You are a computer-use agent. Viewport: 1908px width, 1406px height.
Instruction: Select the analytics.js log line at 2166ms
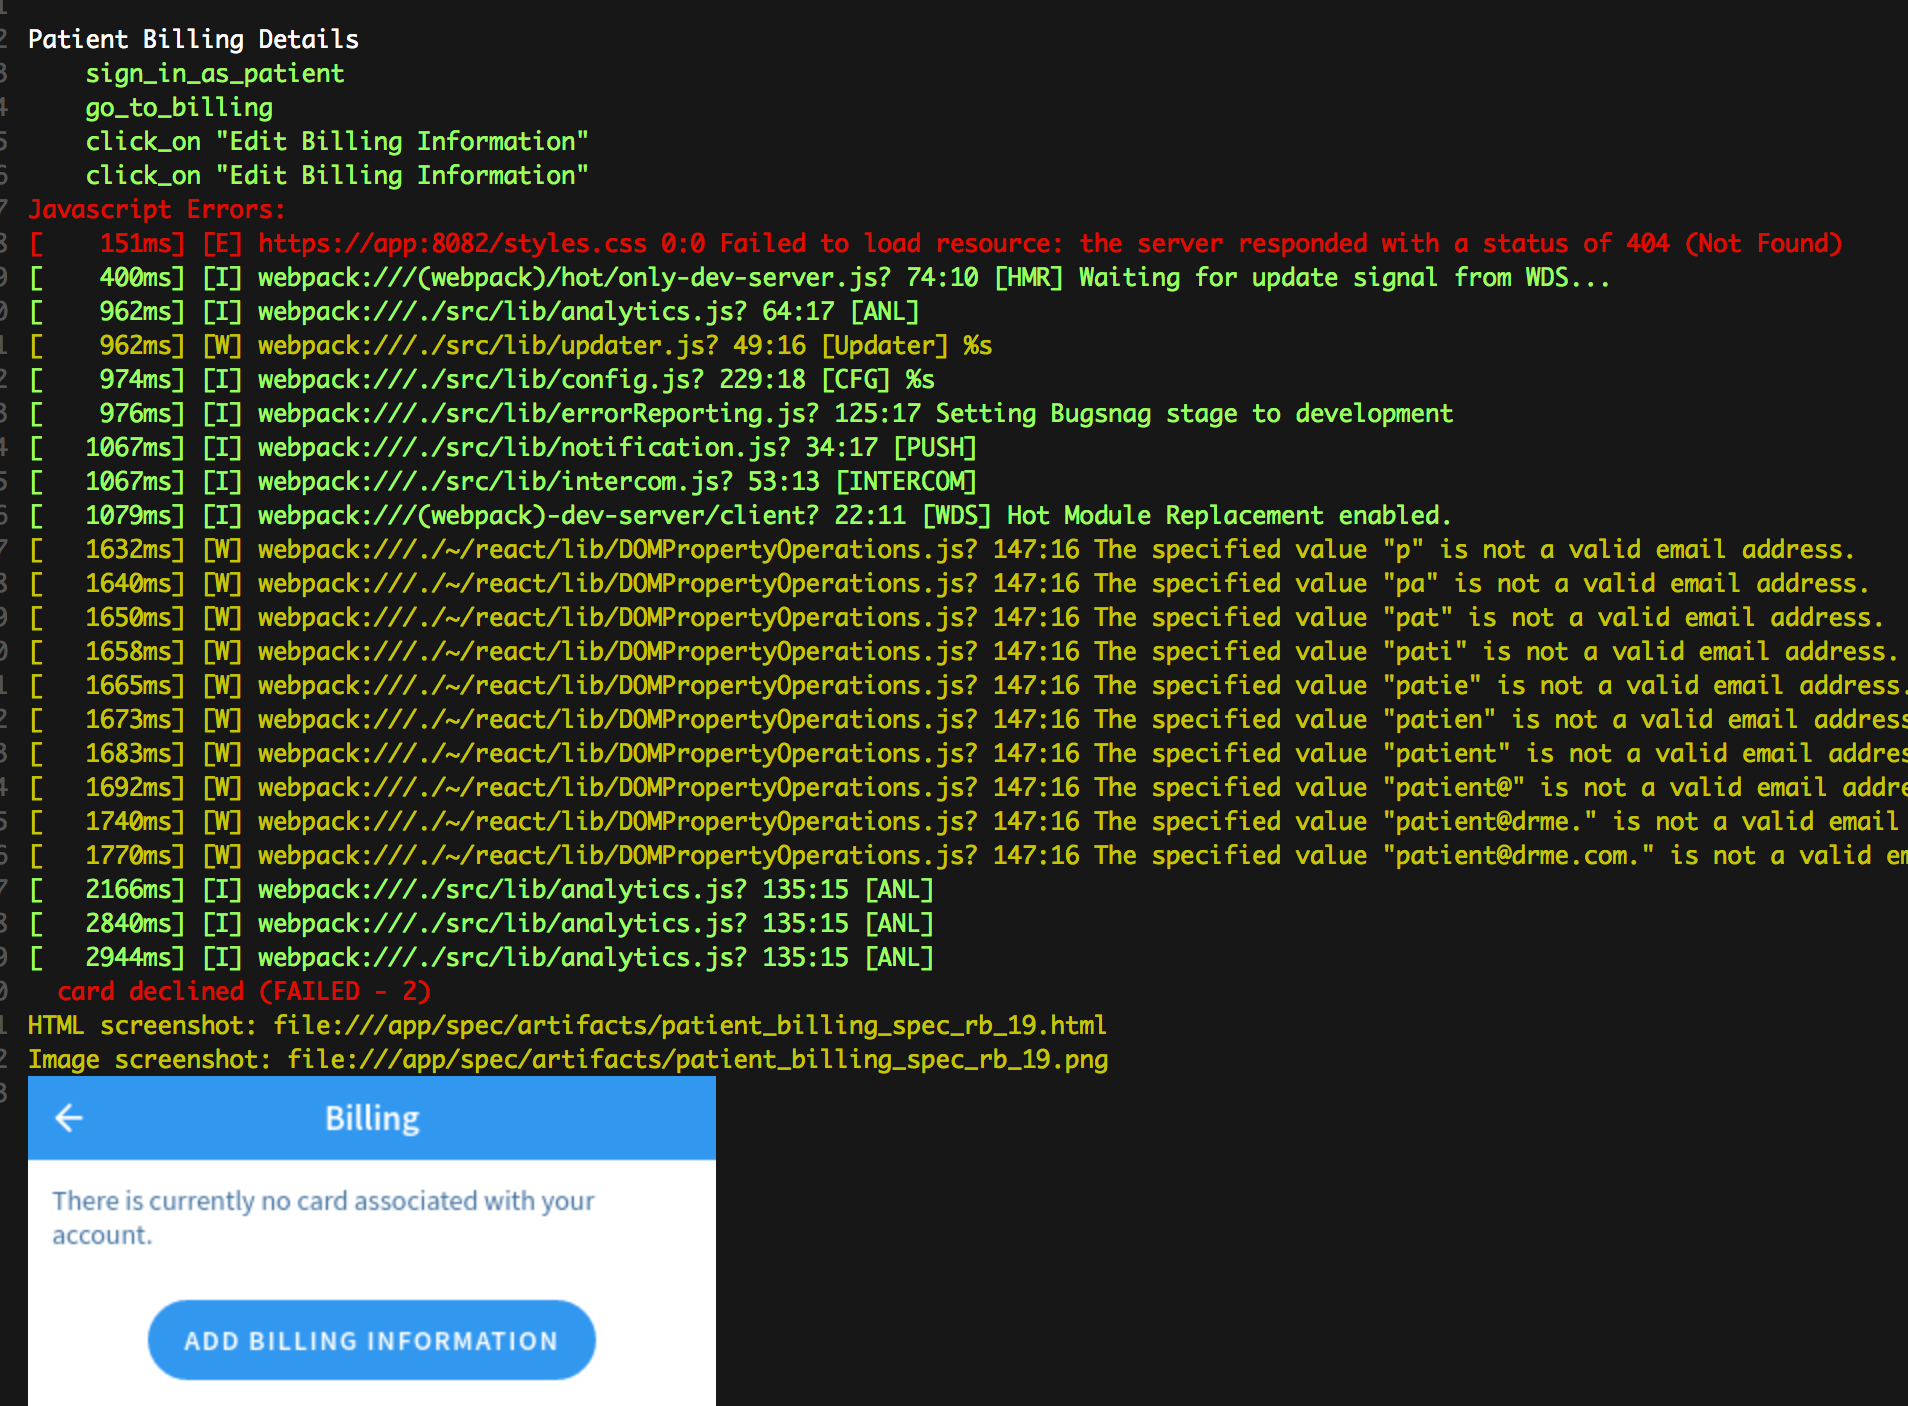481,889
